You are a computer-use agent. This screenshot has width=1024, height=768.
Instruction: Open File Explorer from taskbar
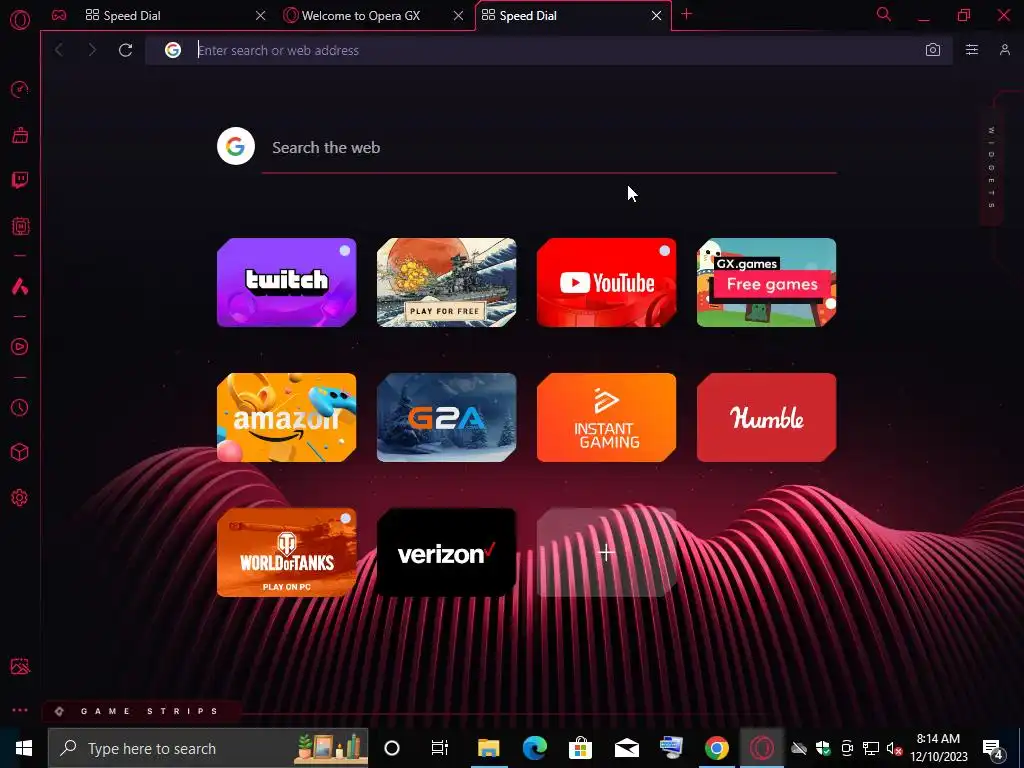tap(488, 748)
